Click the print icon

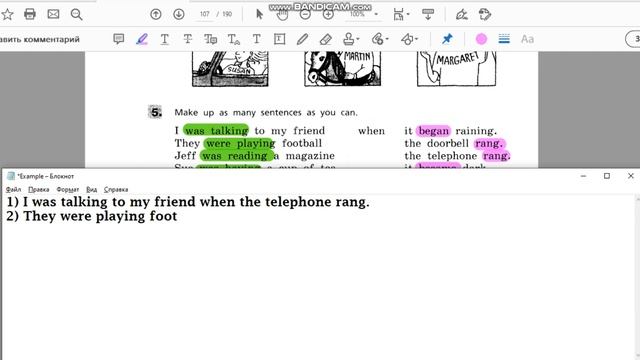point(30,14)
